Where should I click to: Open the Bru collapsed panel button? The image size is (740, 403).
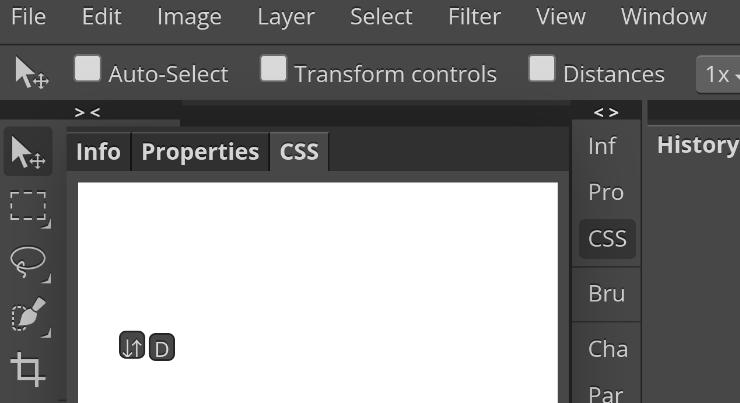click(x=606, y=294)
